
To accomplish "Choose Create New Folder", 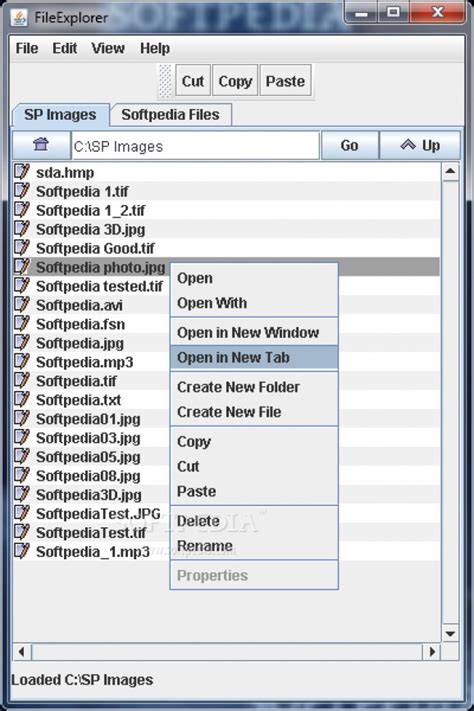I will coord(254,387).
